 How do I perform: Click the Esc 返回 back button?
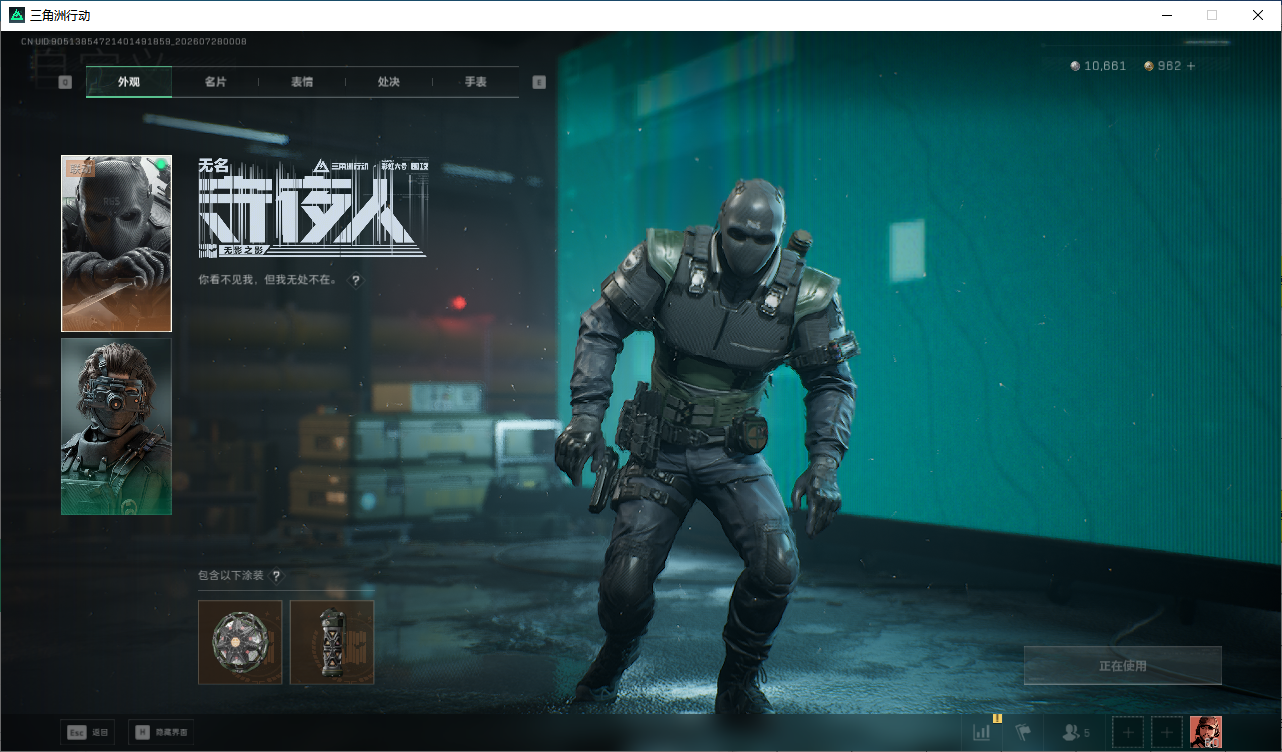pos(87,733)
